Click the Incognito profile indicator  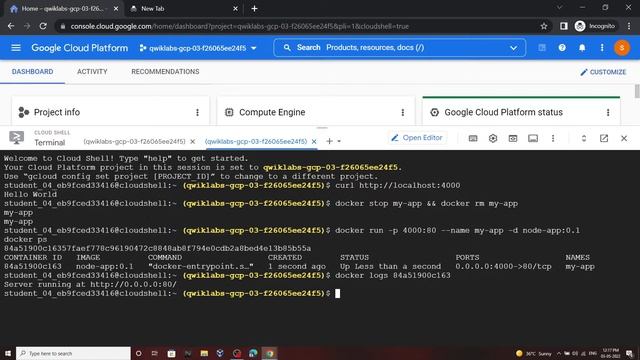click(x=595, y=26)
